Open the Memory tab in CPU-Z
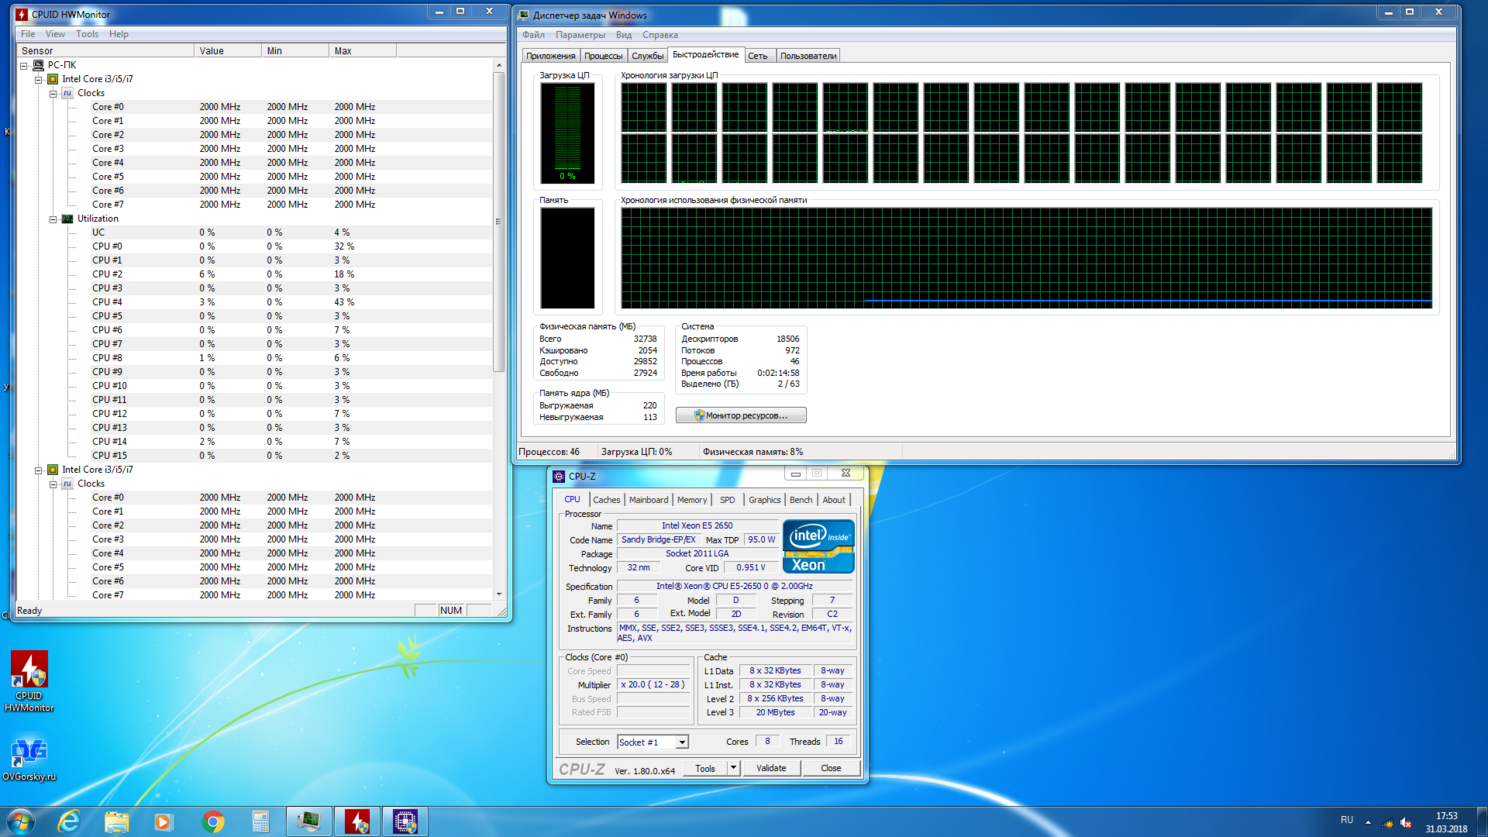 pos(692,500)
